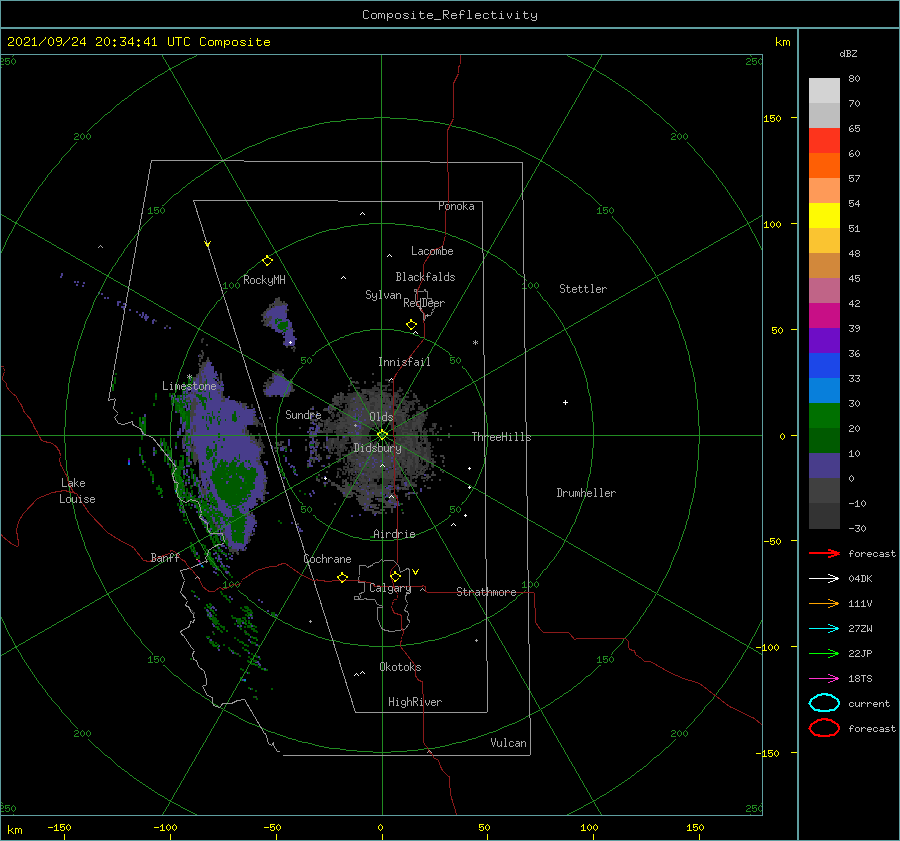Image resolution: width=900 pixels, height=841 pixels.
Task: Click the yellow diamond marker near Cochrane
Action: pos(343,577)
